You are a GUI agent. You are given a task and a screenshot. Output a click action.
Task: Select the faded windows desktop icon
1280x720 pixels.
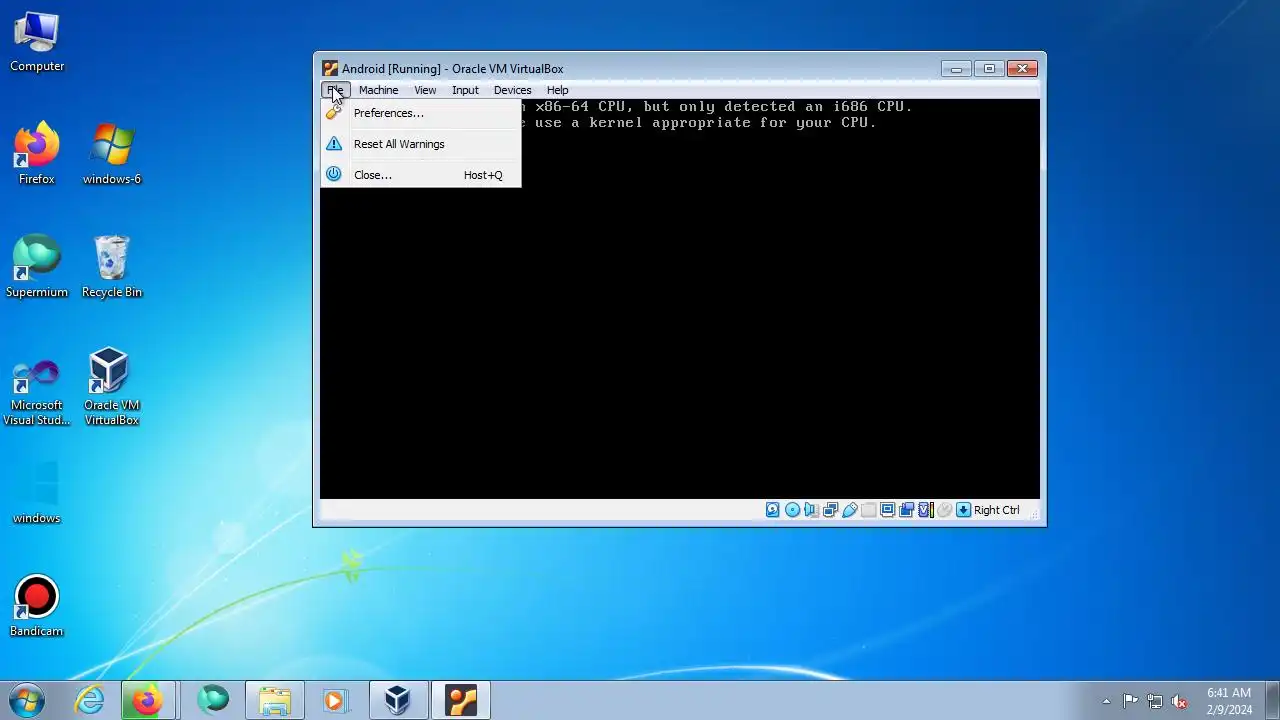(x=37, y=493)
